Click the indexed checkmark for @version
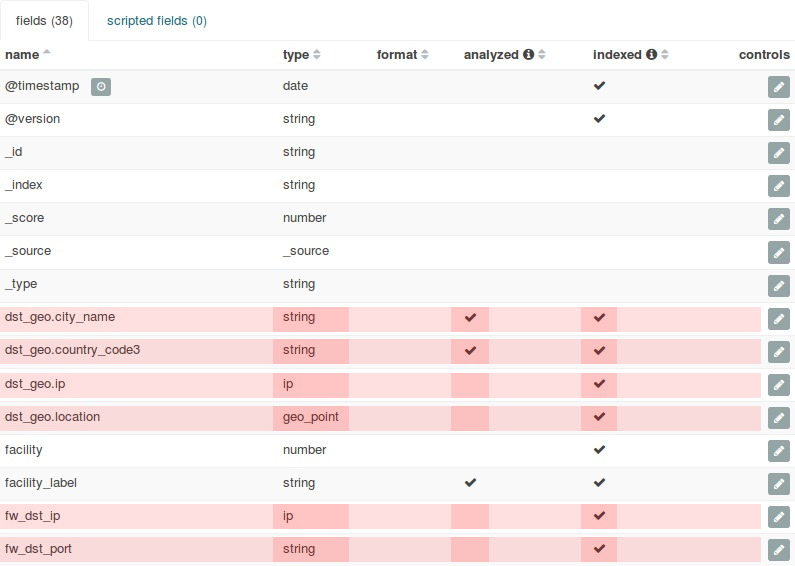795x566 pixels. coord(599,119)
